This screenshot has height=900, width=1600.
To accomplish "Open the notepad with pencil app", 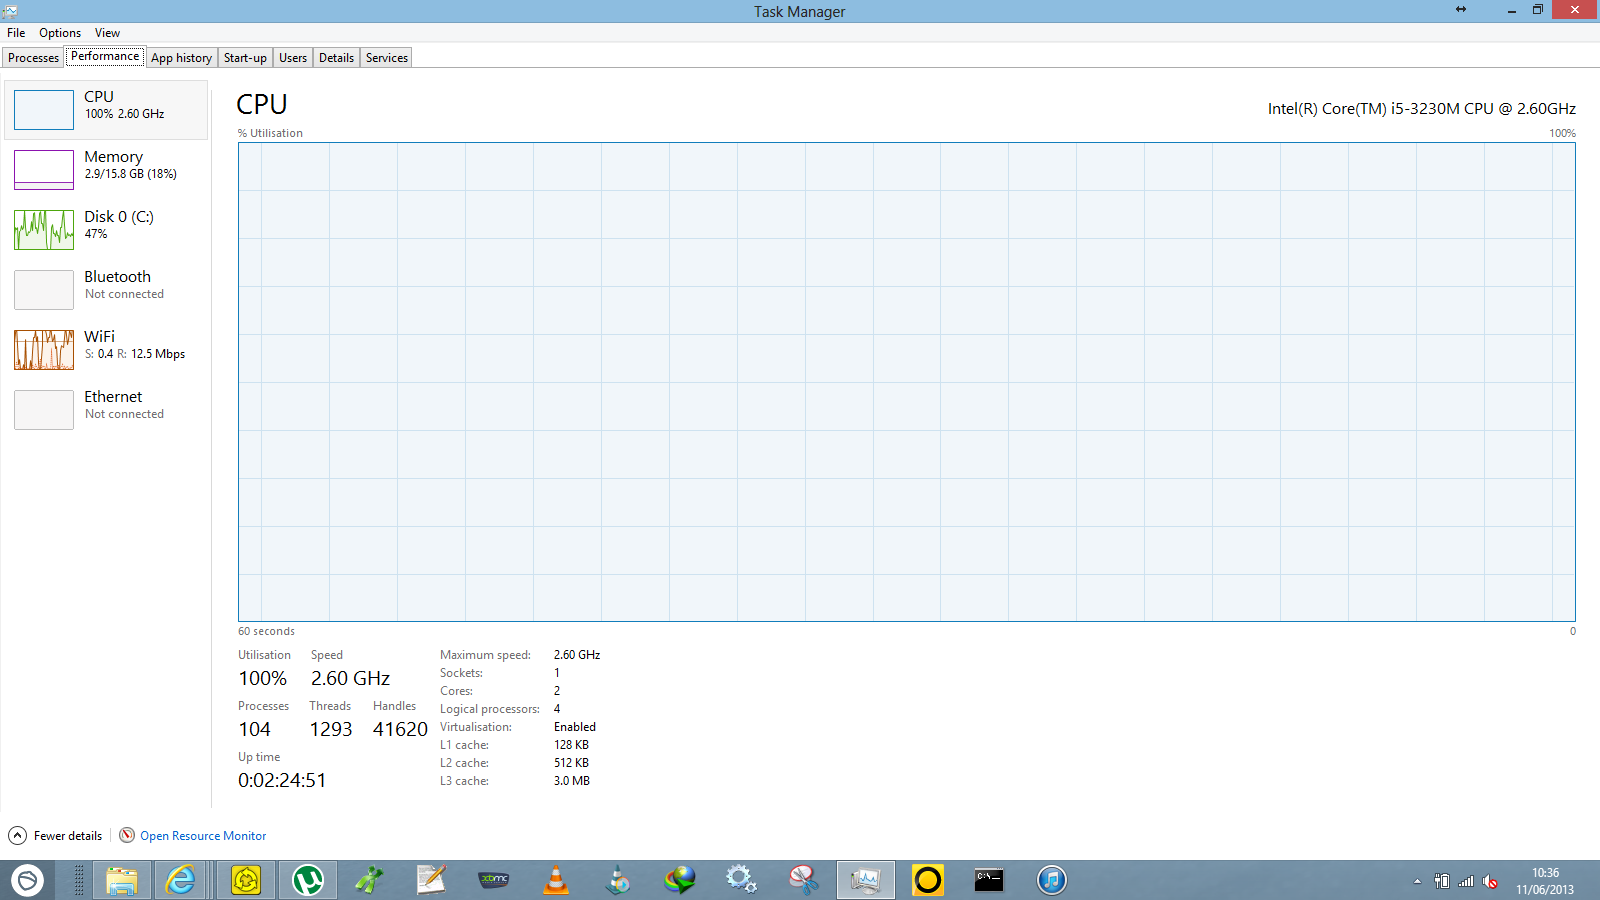I will tap(431, 880).
